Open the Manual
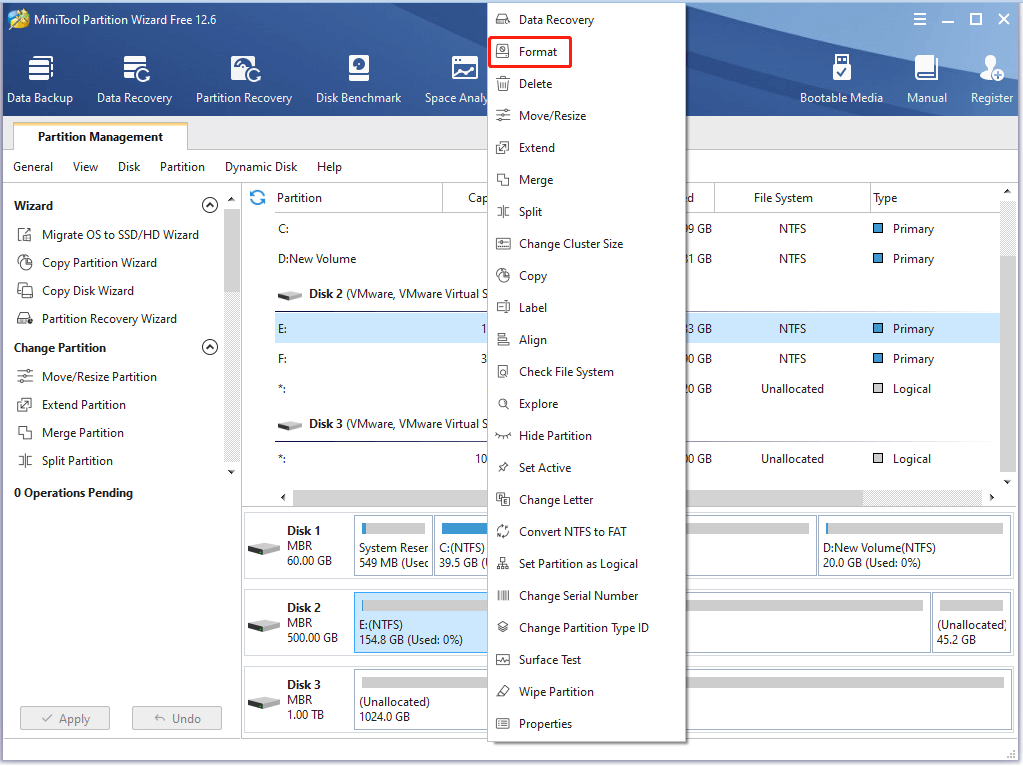The image size is (1023, 766). coord(926,80)
